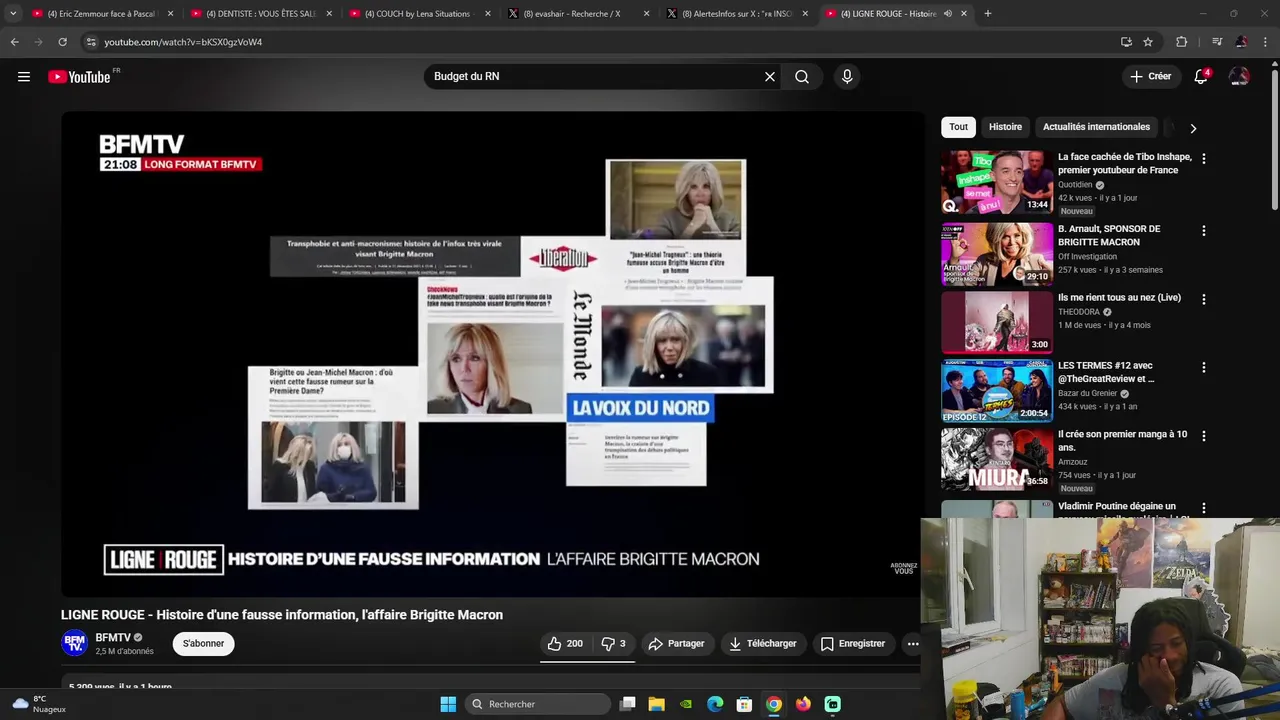This screenshot has height=720, width=1280.
Task: Open the BFMTV channel name link
Action: 113,638
